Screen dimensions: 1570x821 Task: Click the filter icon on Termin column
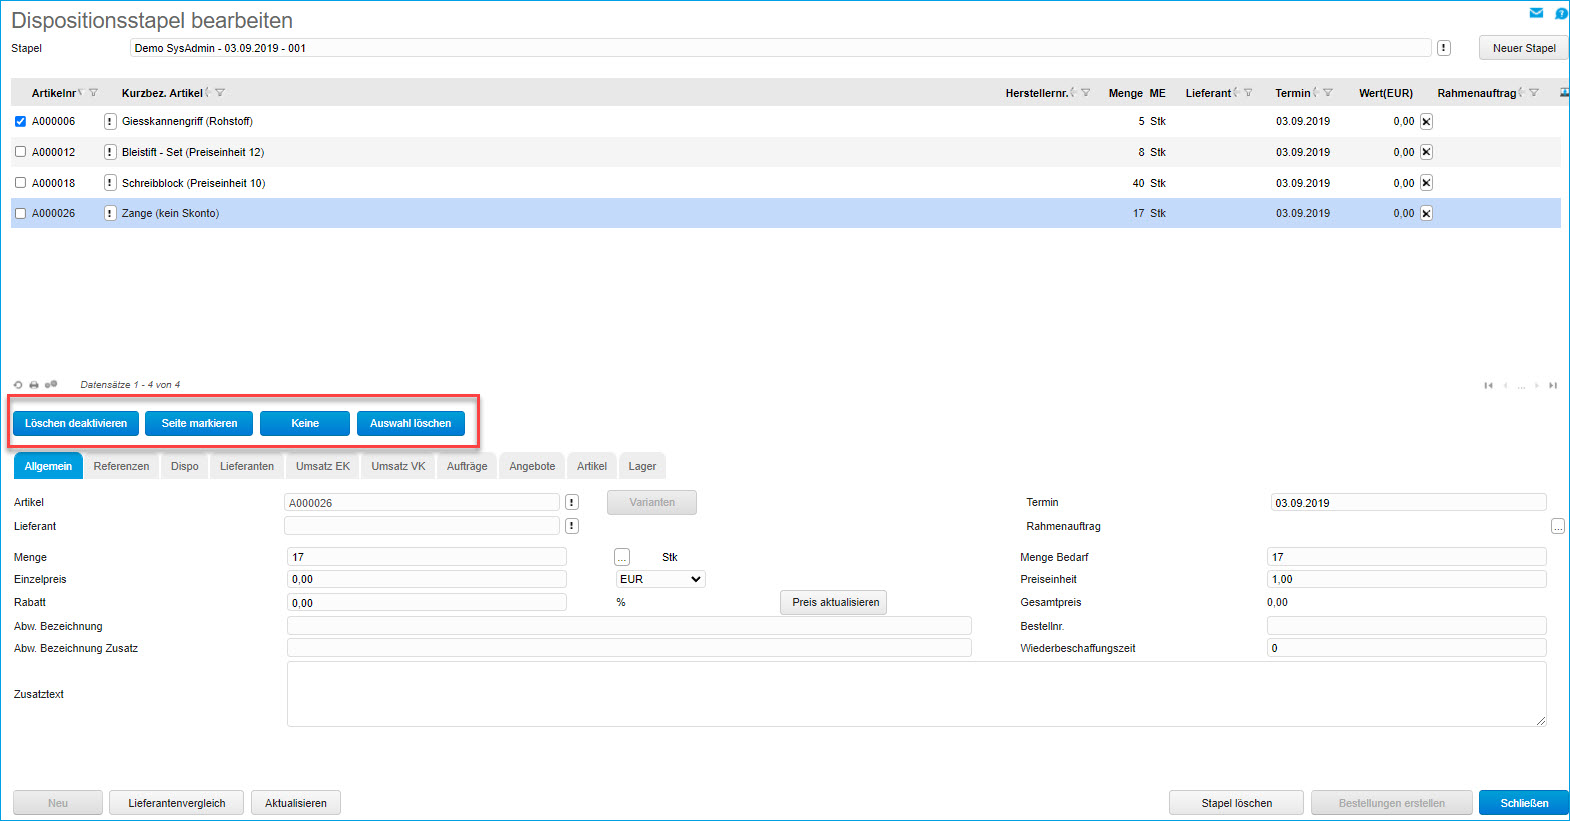click(1328, 93)
